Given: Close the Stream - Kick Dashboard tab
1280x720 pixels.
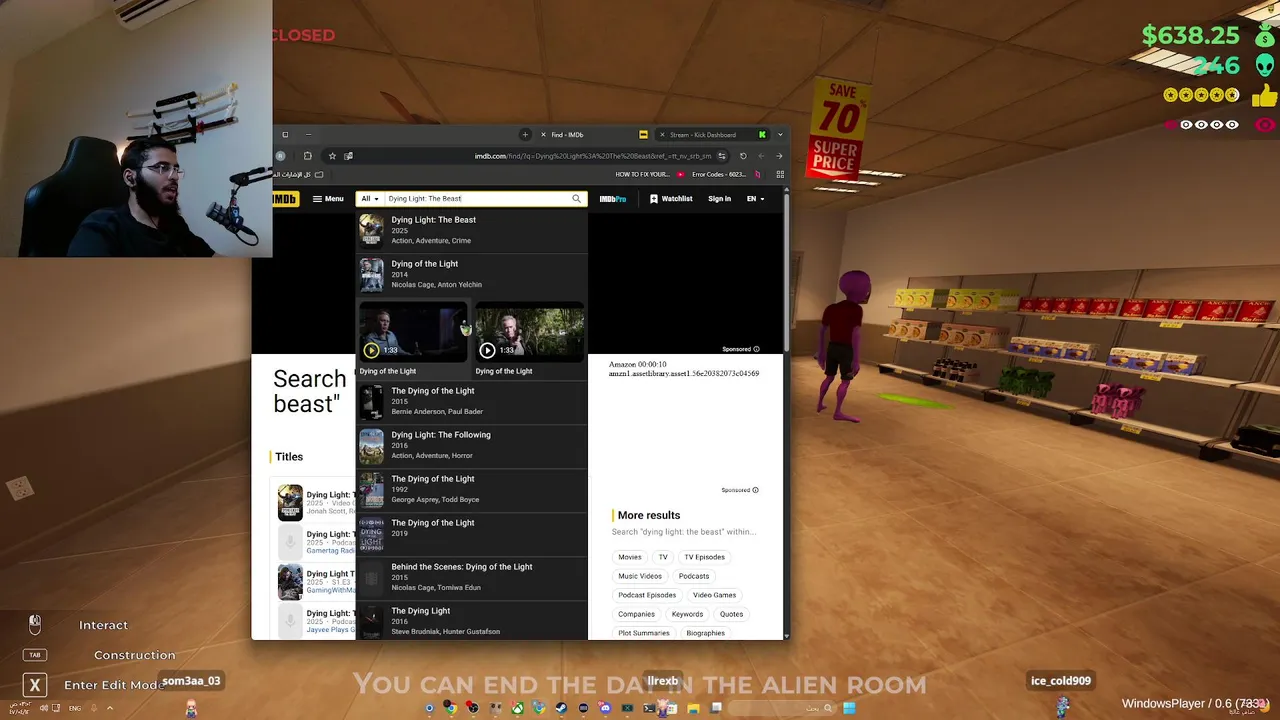Looking at the screenshot, I should [x=662, y=135].
